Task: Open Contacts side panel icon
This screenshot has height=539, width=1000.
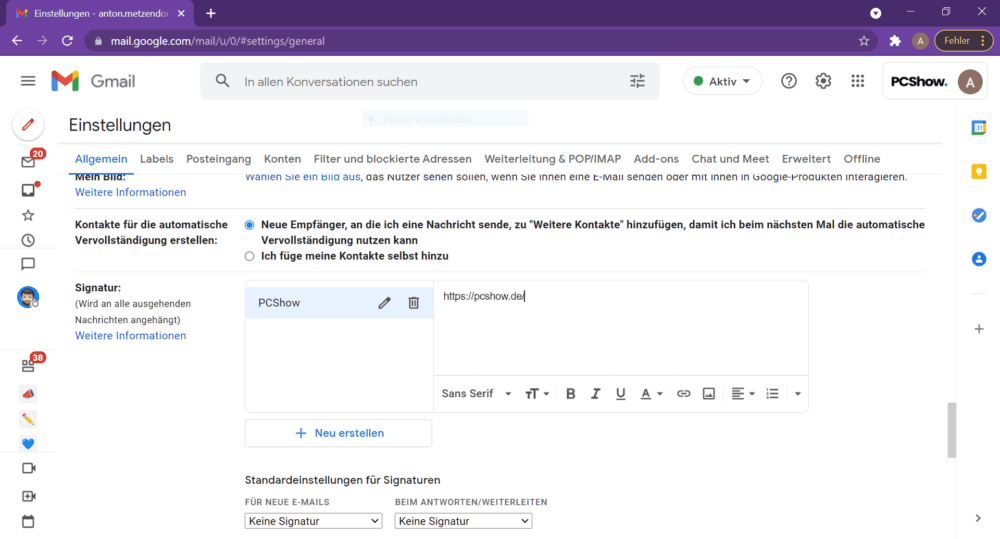Action: [979, 259]
